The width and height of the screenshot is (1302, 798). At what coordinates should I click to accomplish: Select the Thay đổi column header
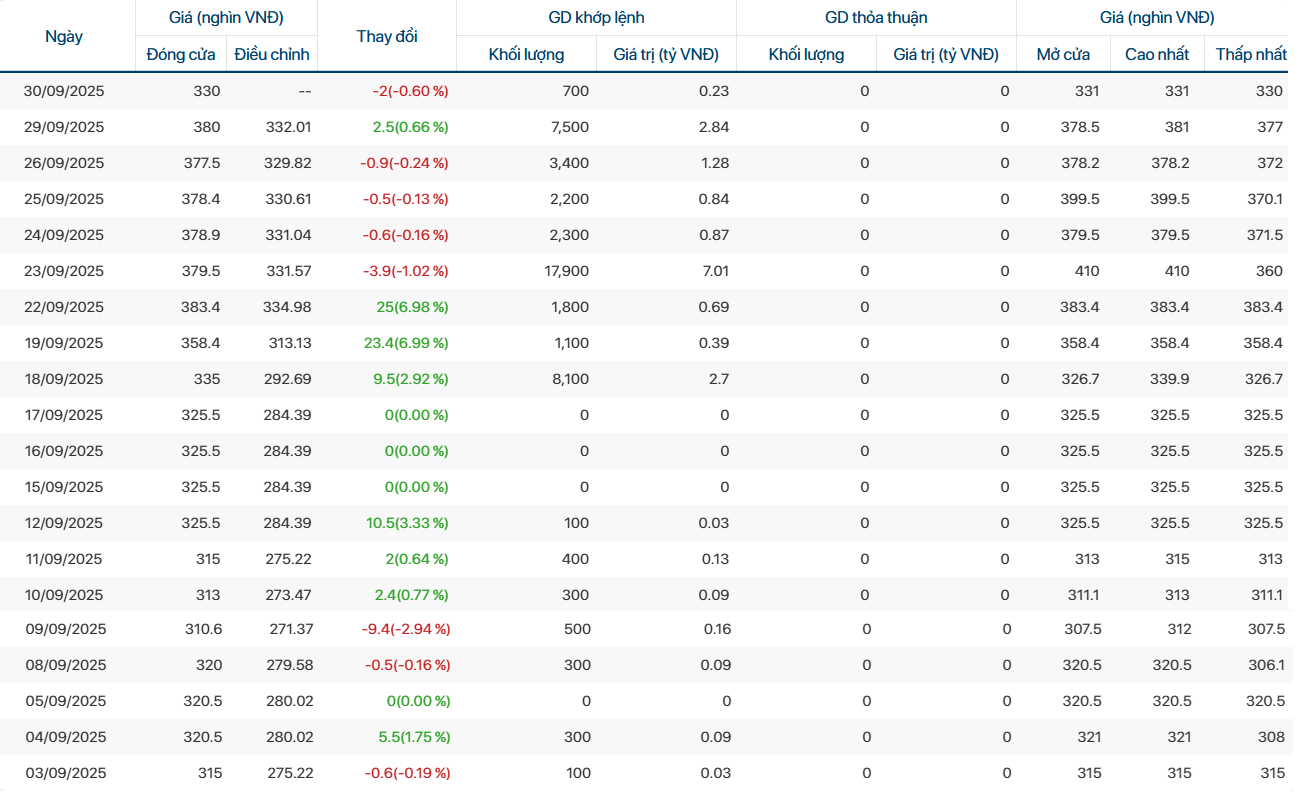coord(387,36)
